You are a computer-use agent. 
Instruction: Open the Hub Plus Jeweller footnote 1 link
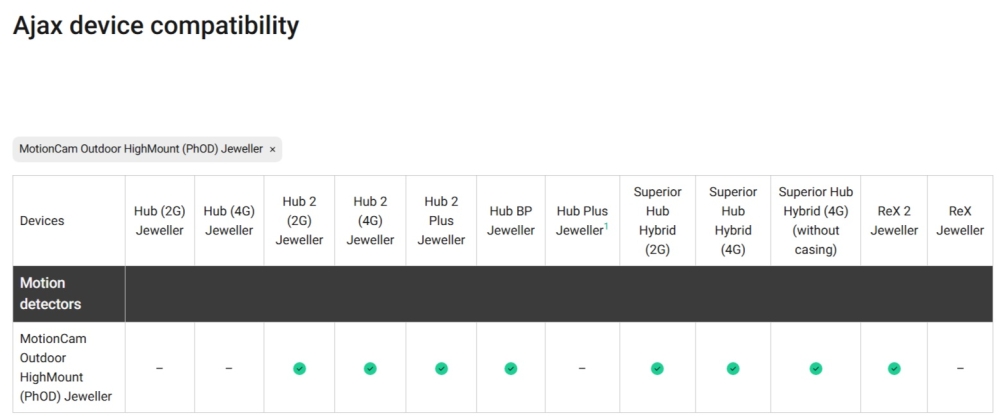(x=606, y=226)
